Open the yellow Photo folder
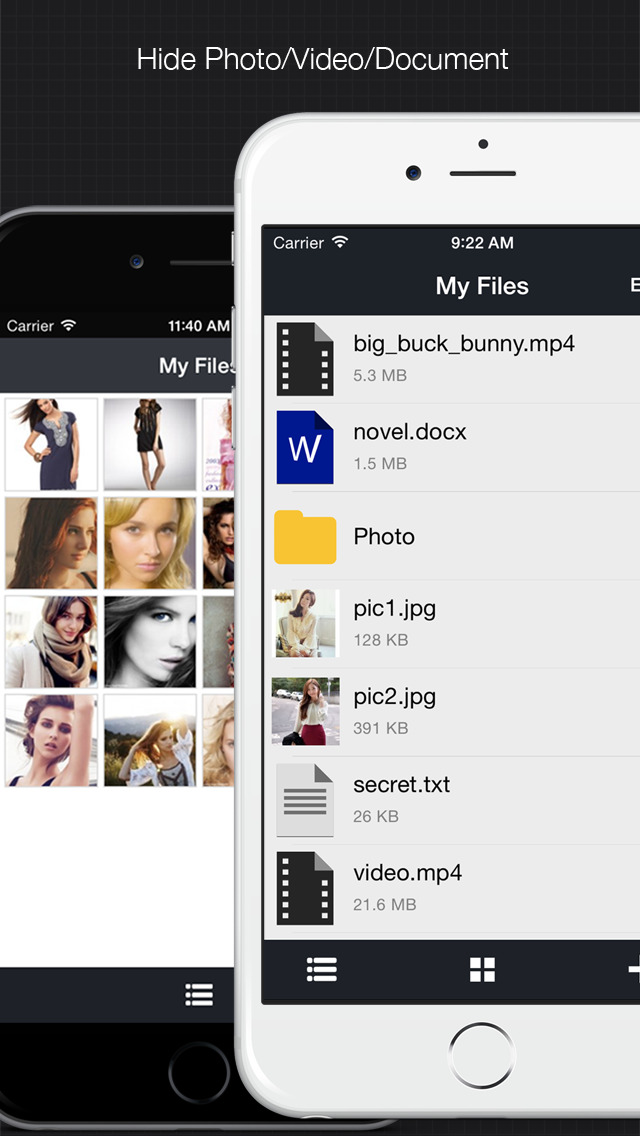 click(305, 537)
